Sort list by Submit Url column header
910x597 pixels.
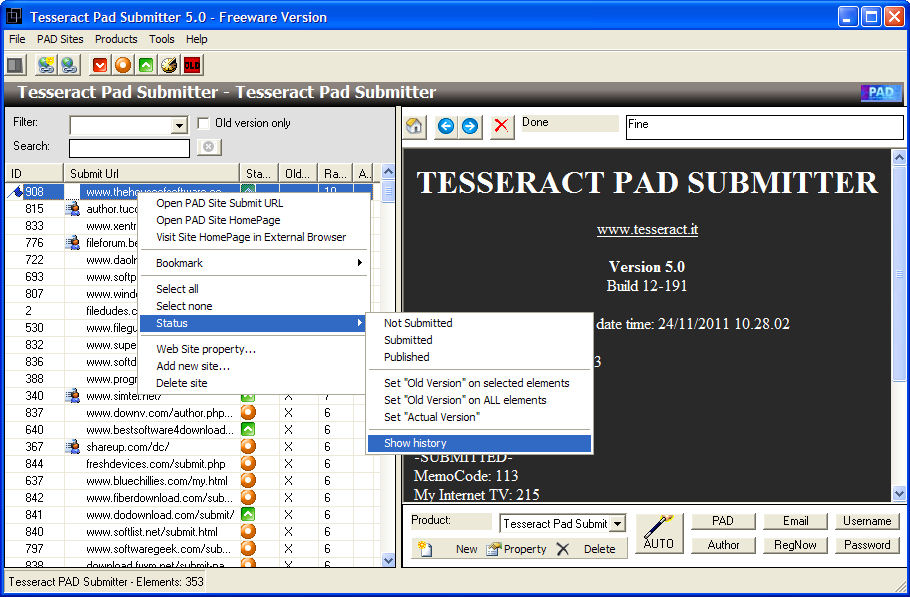[x=151, y=173]
